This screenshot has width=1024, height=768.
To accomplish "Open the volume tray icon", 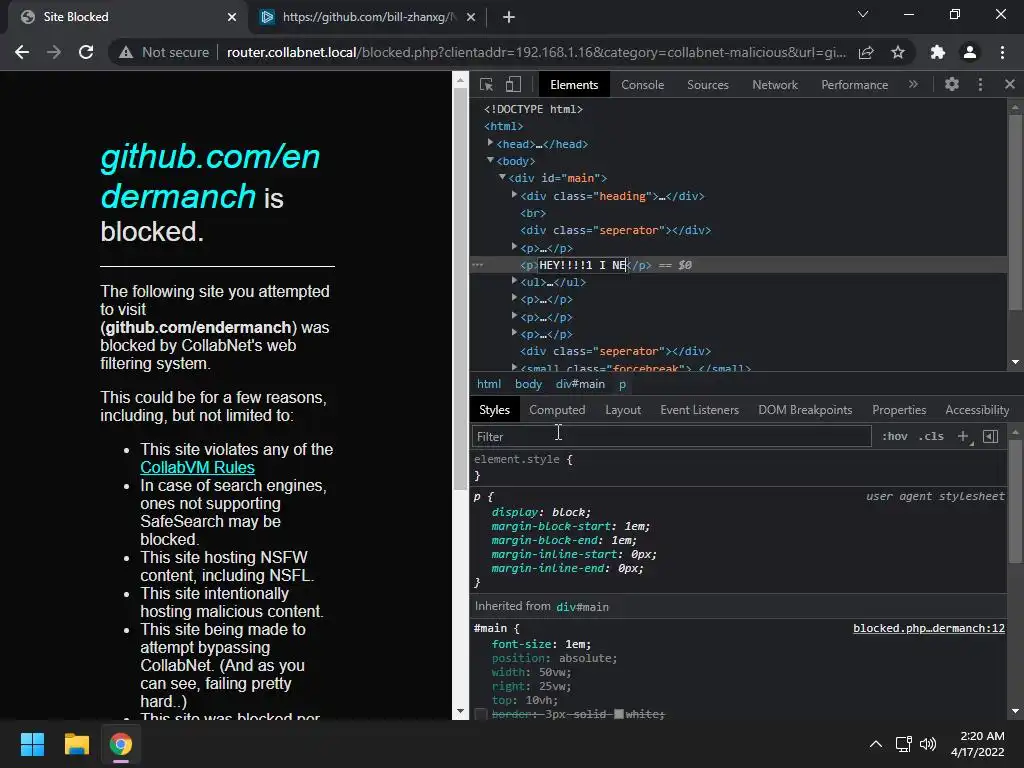I will (927, 744).
